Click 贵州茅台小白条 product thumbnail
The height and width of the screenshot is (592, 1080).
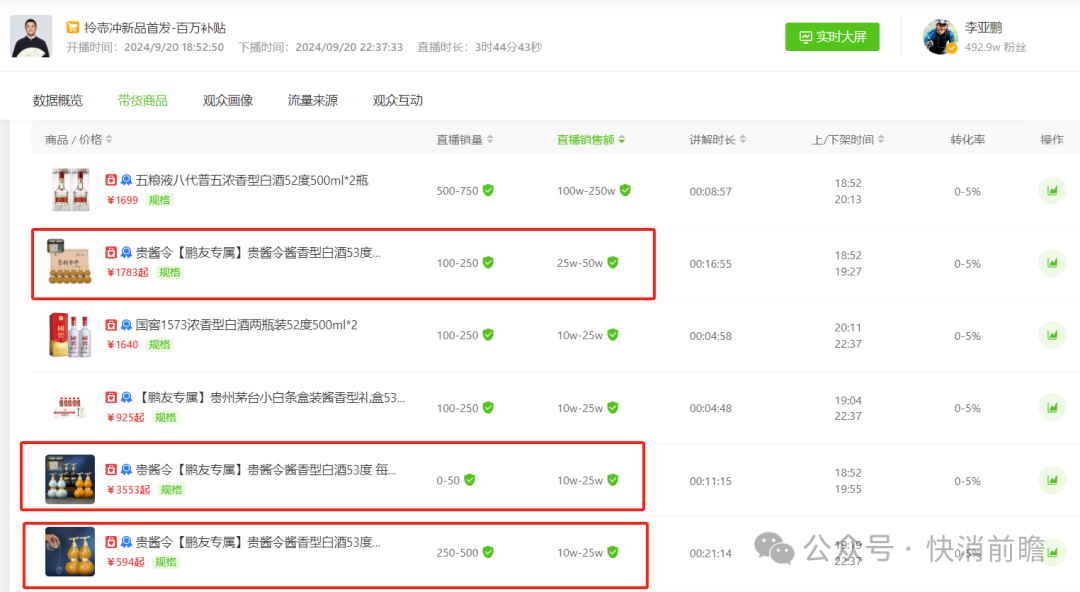click(70, 407)
